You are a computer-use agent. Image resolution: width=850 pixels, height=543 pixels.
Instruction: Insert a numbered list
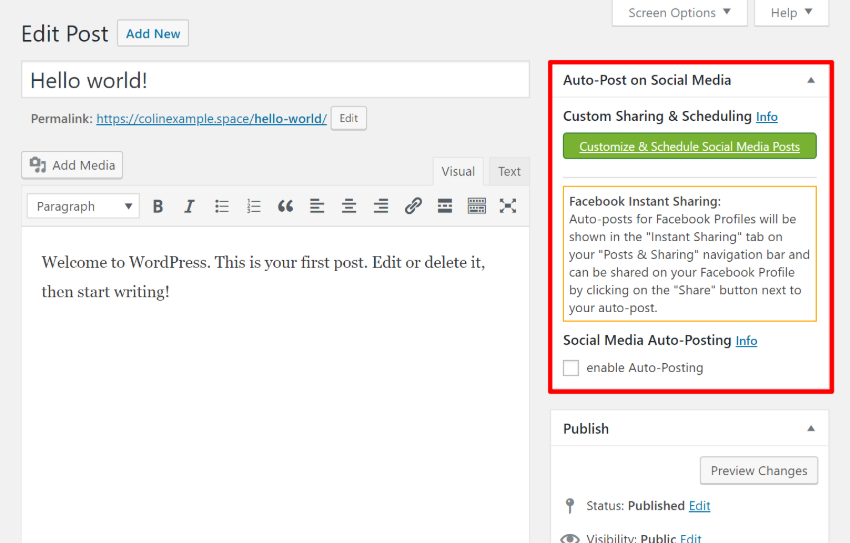[253, 206]
